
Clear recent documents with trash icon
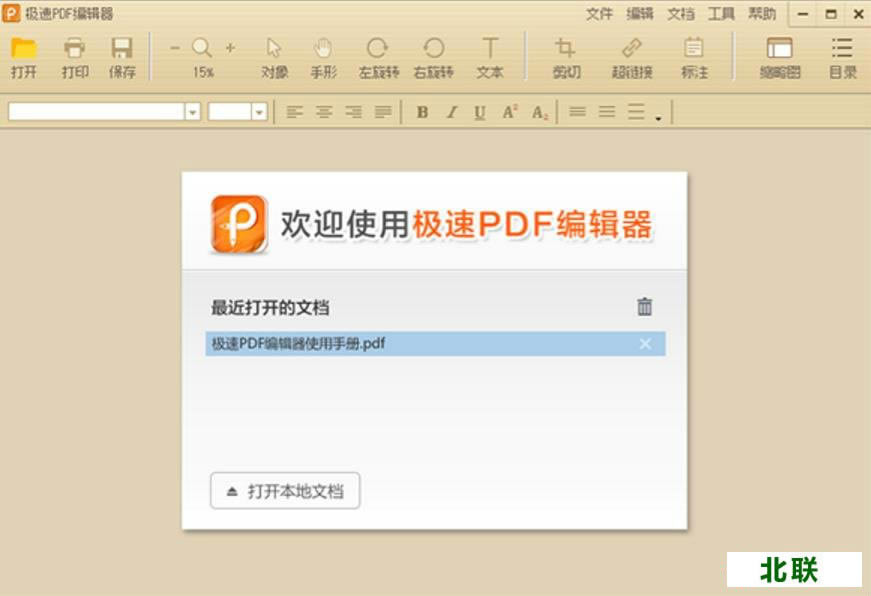coord(646,307)
